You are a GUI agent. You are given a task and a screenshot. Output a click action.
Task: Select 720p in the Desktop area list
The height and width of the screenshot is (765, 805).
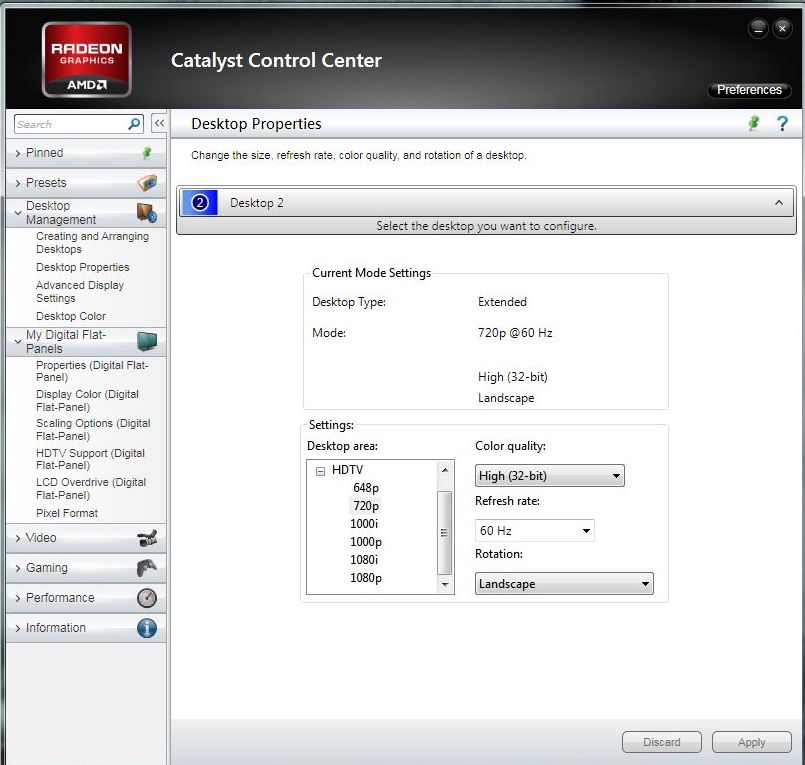(x=366, y=506)
